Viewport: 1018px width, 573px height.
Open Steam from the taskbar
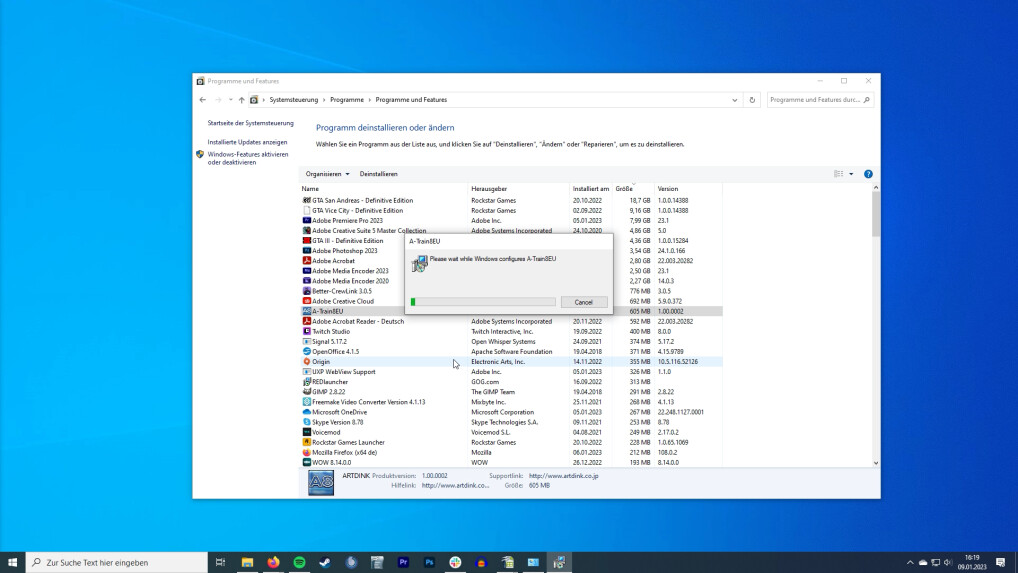pyautogui.click(x=325, y=563)
